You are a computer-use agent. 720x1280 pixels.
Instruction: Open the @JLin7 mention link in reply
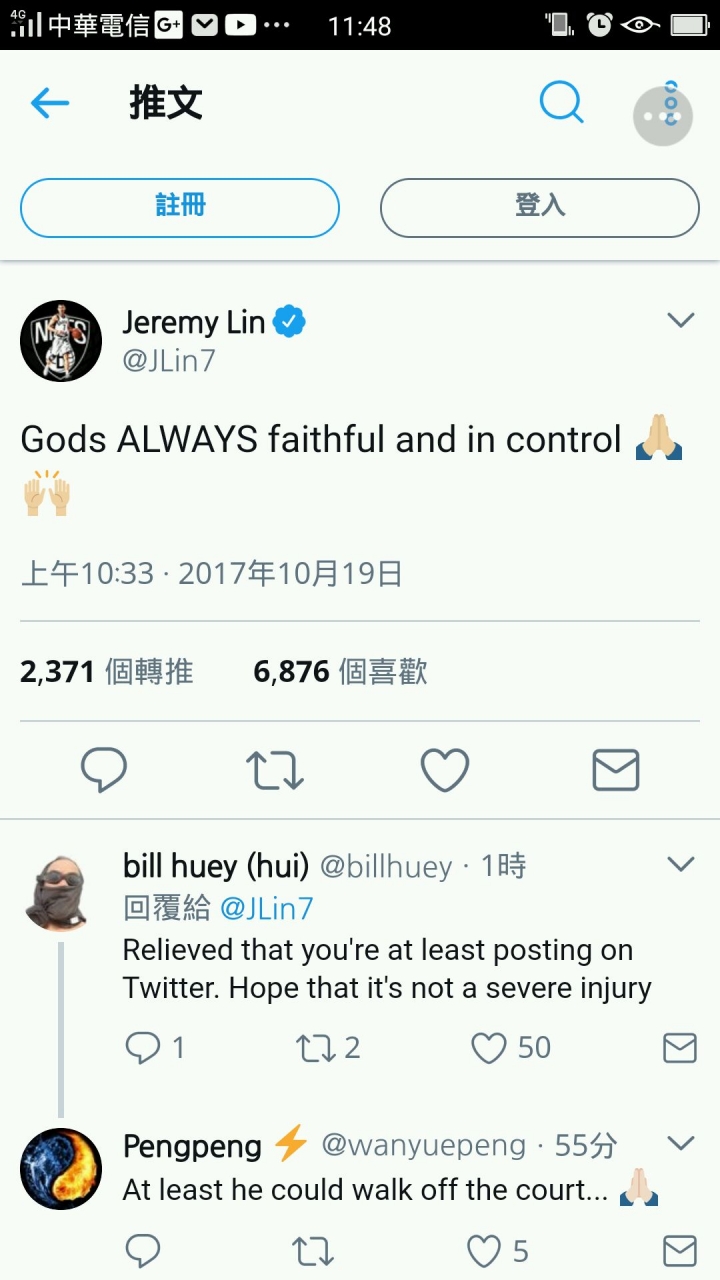pos(266,908)
